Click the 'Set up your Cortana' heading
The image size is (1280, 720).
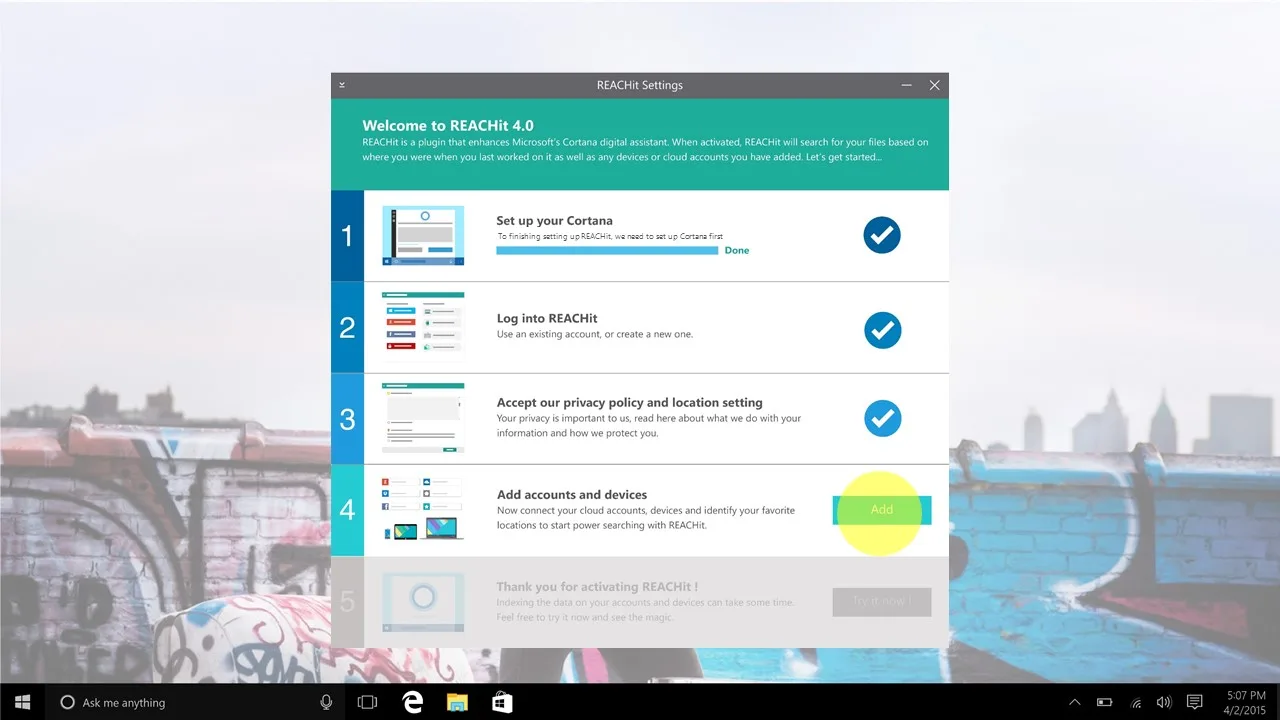click(554, 220)
